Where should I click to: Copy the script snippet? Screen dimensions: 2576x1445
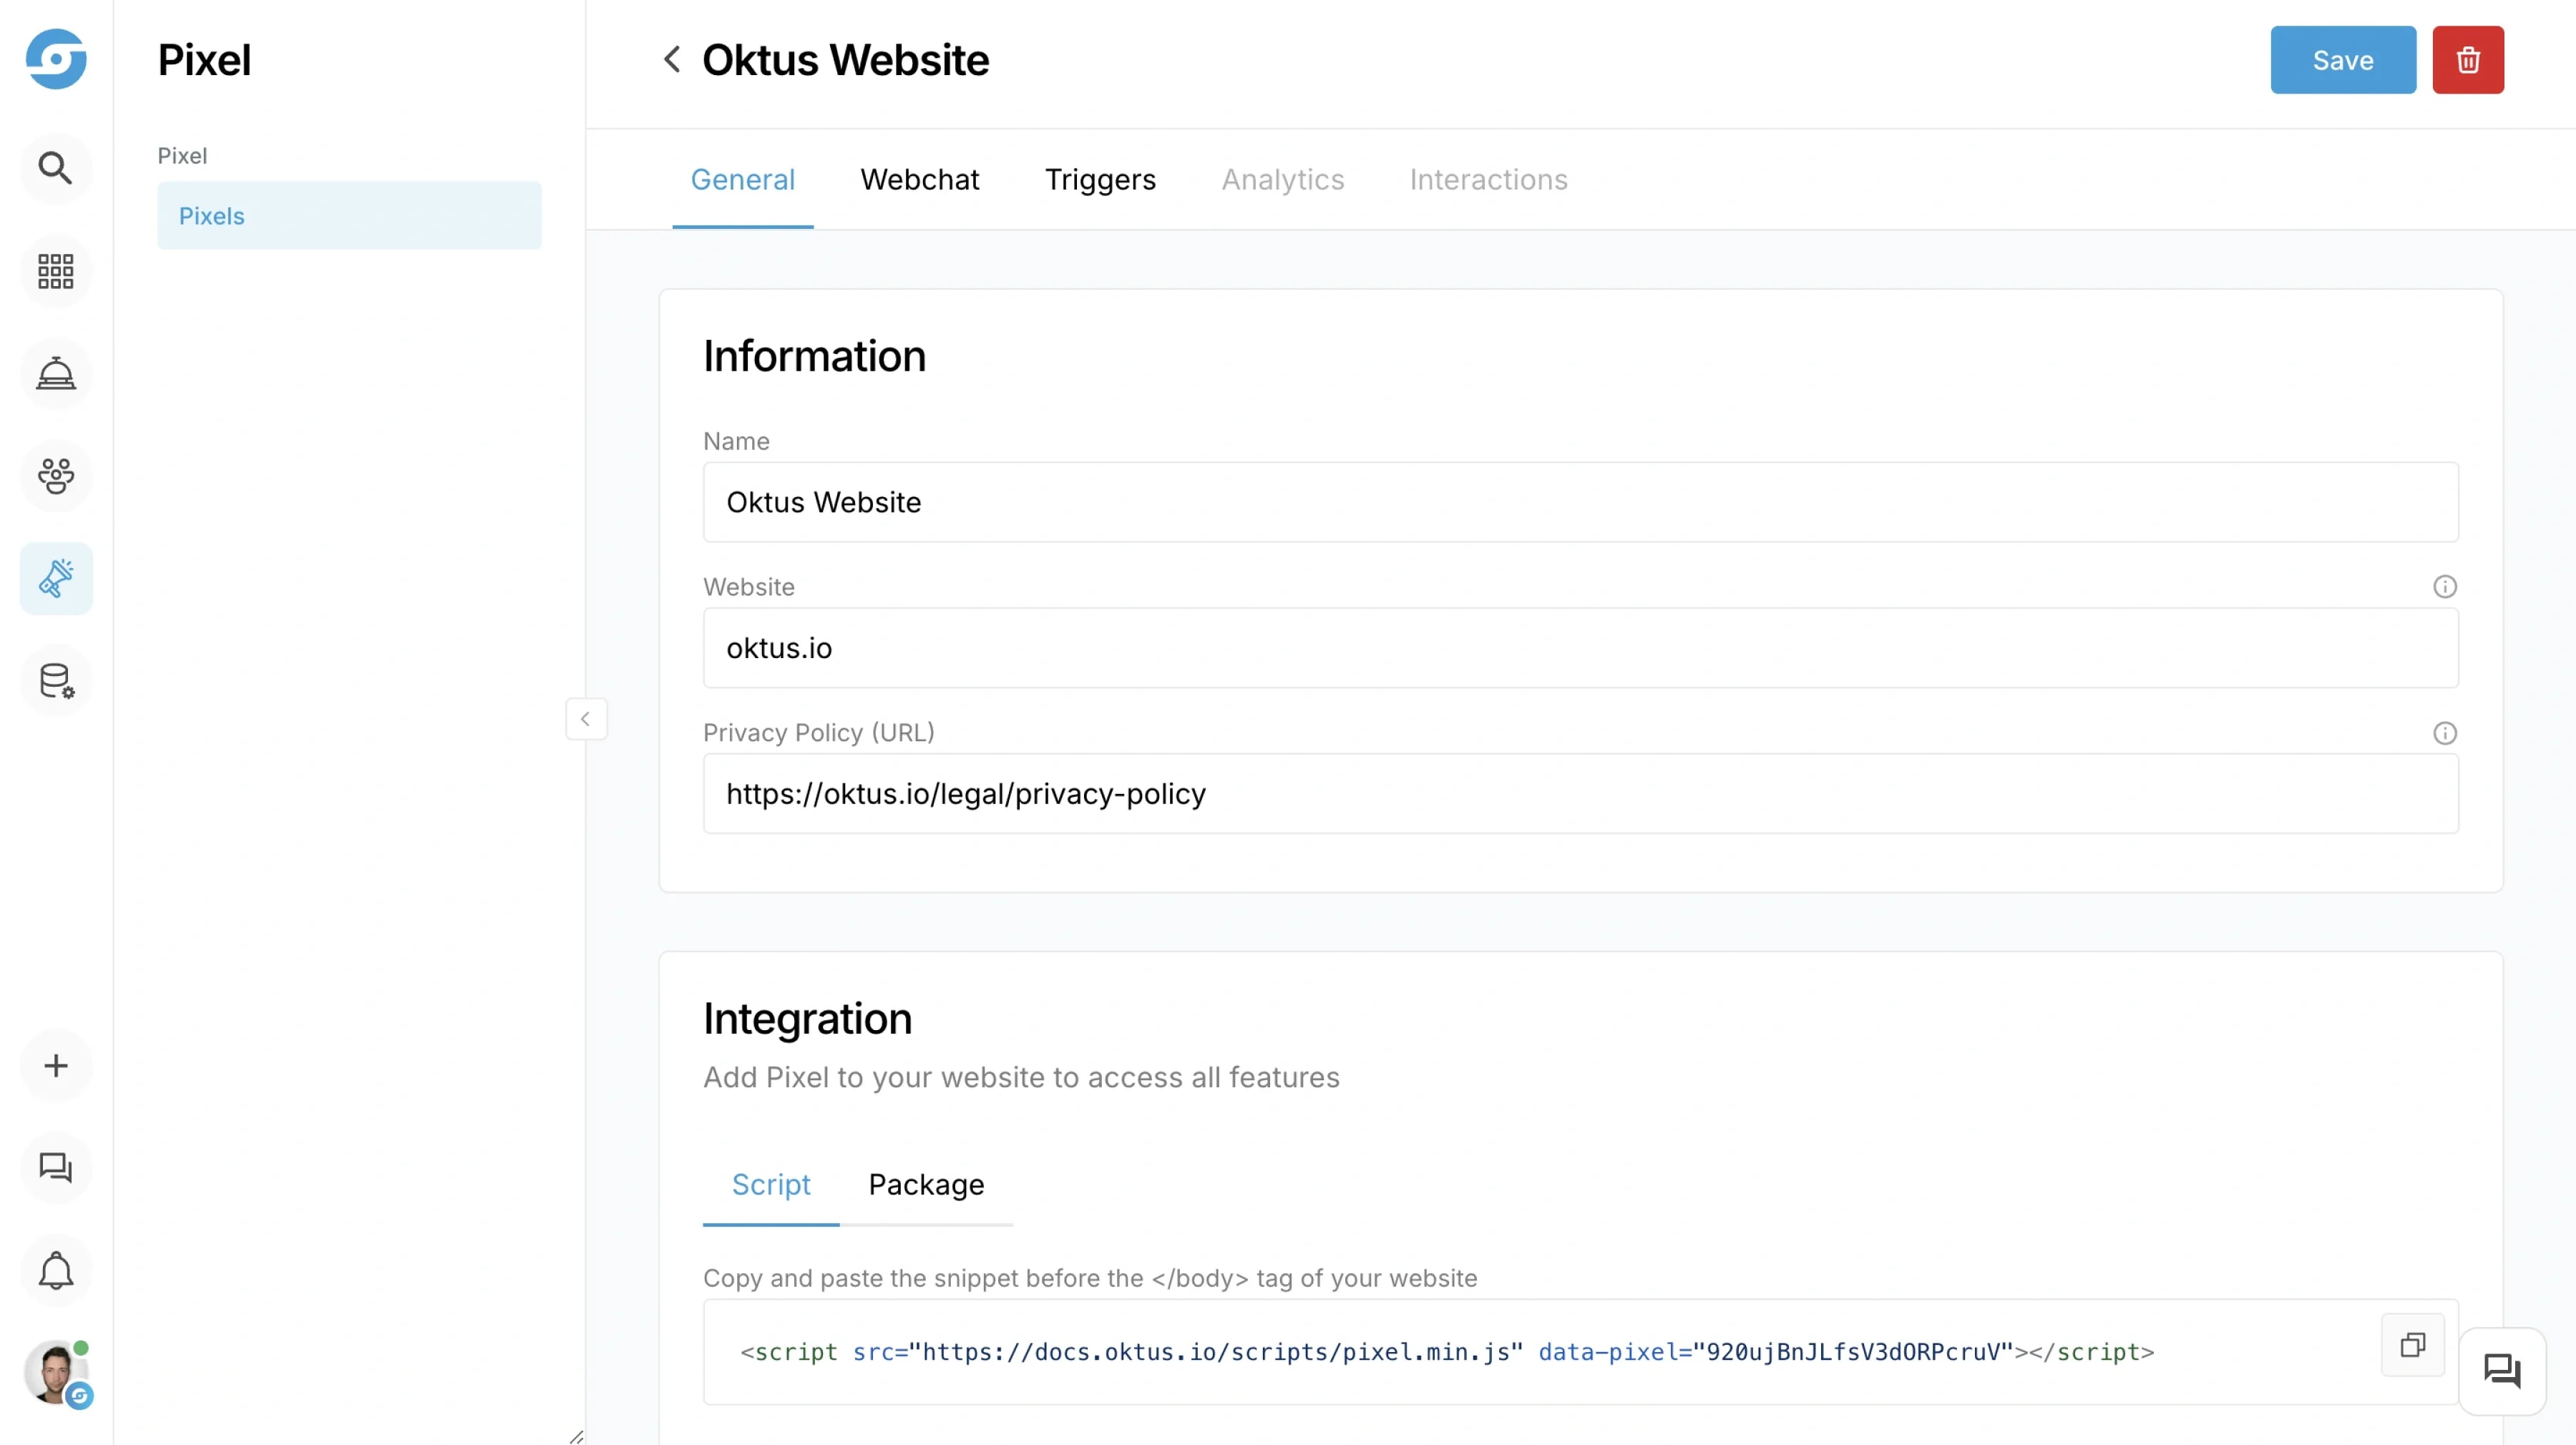click(x=2413, y=1345)
